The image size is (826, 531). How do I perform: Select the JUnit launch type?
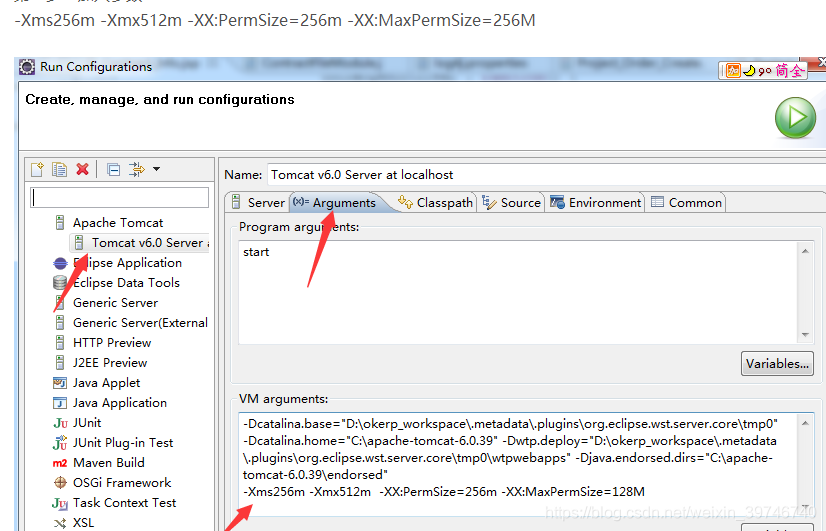87,423
